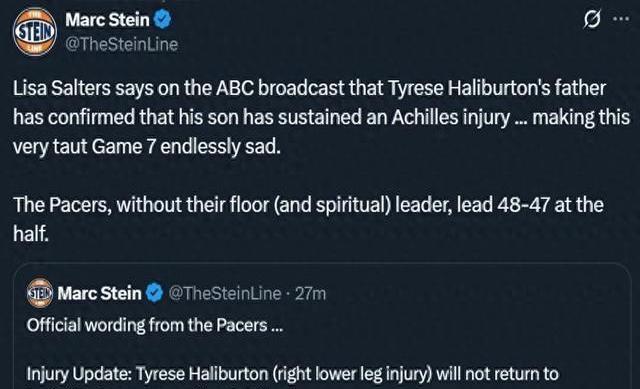Viewport: 640px width, 389px height.
Task: Click the blank line above 'Injury Update'
Action: 293,349
